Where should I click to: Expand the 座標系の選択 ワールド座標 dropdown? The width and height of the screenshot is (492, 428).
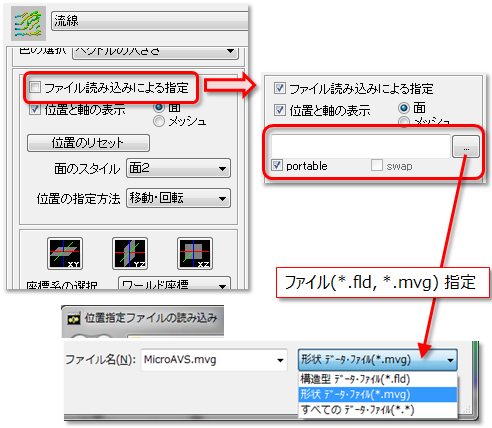(174, 283)
